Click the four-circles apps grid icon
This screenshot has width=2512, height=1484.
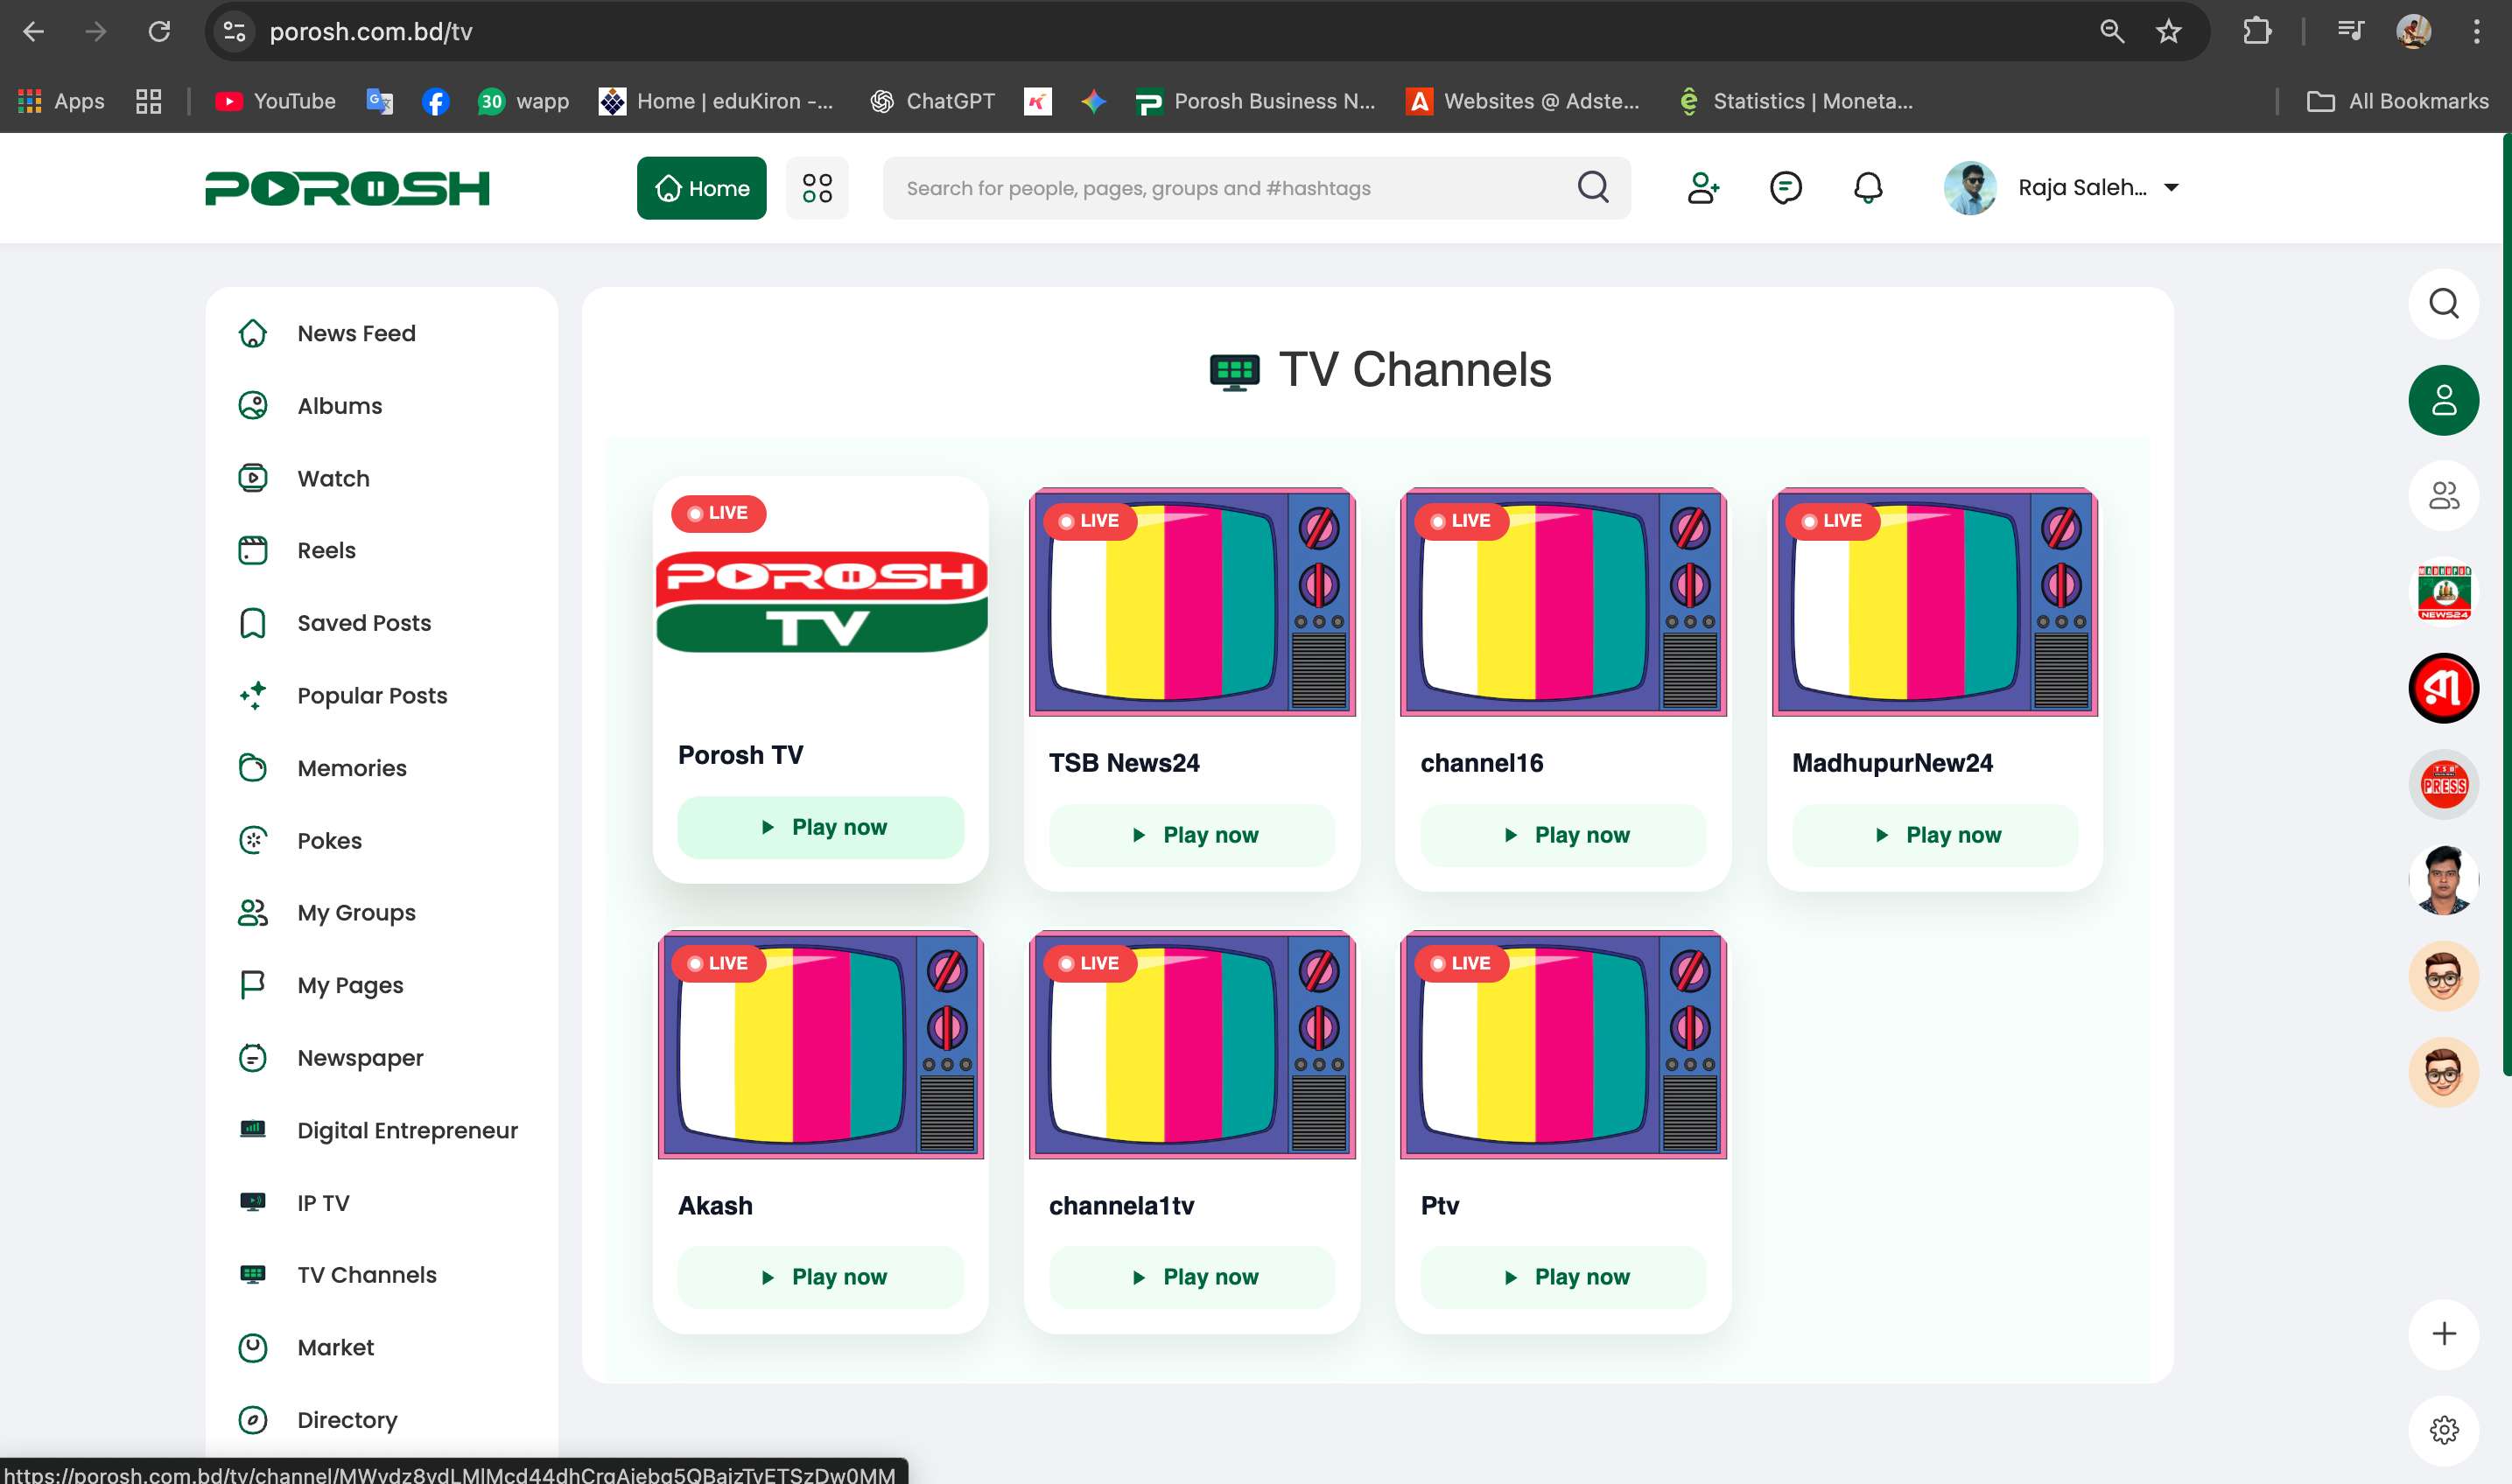(x=817, y=188)
